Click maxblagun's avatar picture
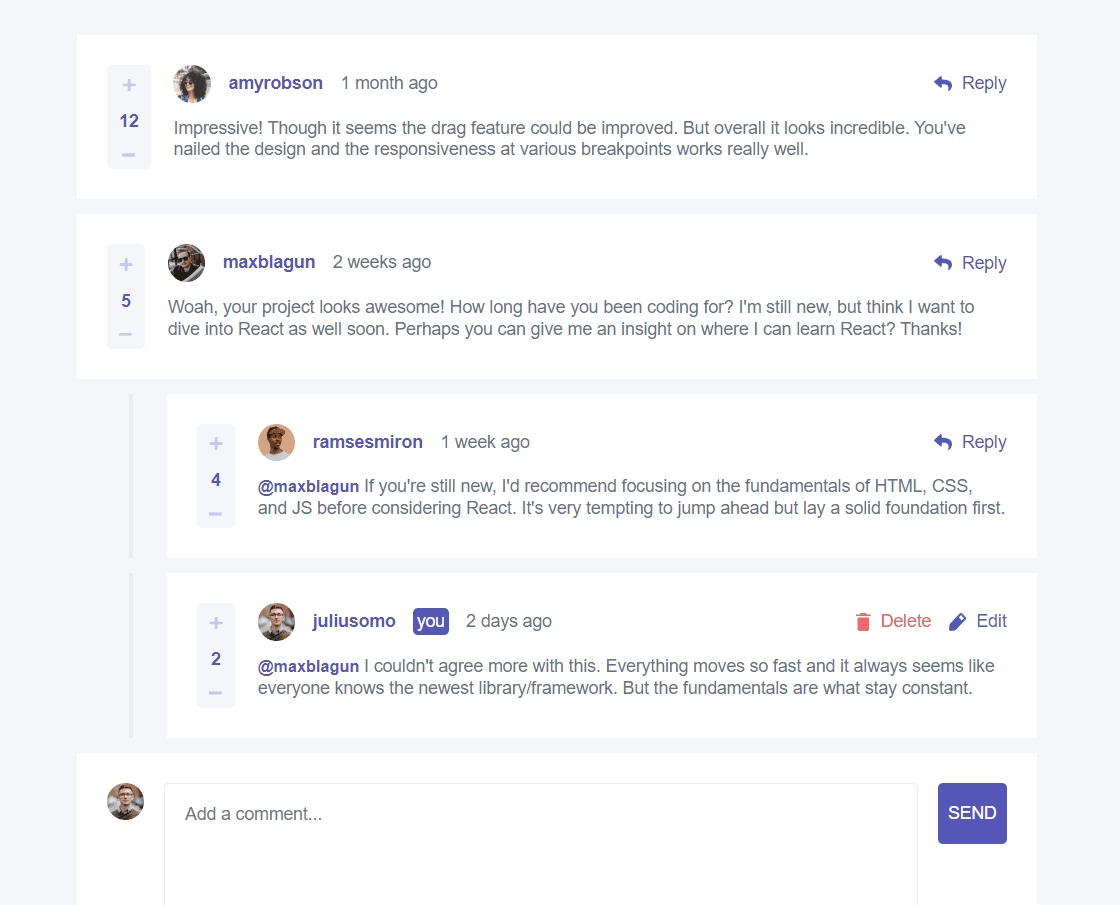The image size is (1120, 905). (x=186, y=263)
